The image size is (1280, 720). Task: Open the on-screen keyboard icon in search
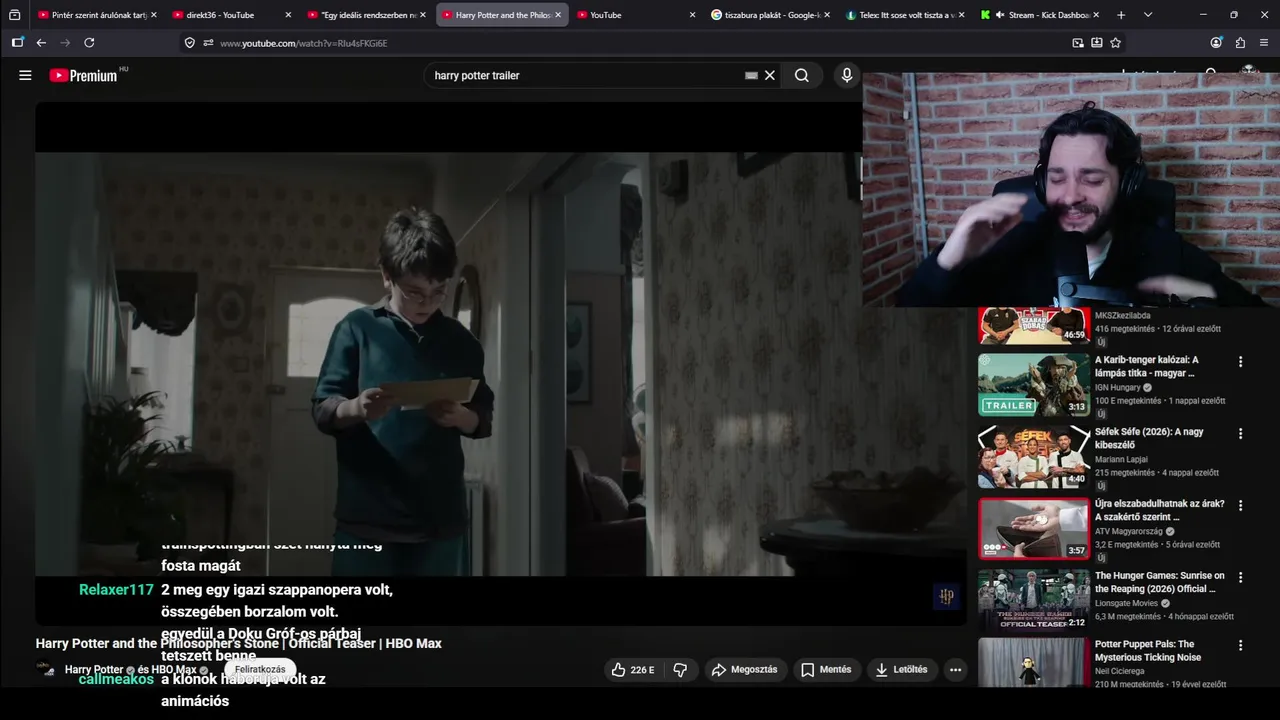click(751, 75)
